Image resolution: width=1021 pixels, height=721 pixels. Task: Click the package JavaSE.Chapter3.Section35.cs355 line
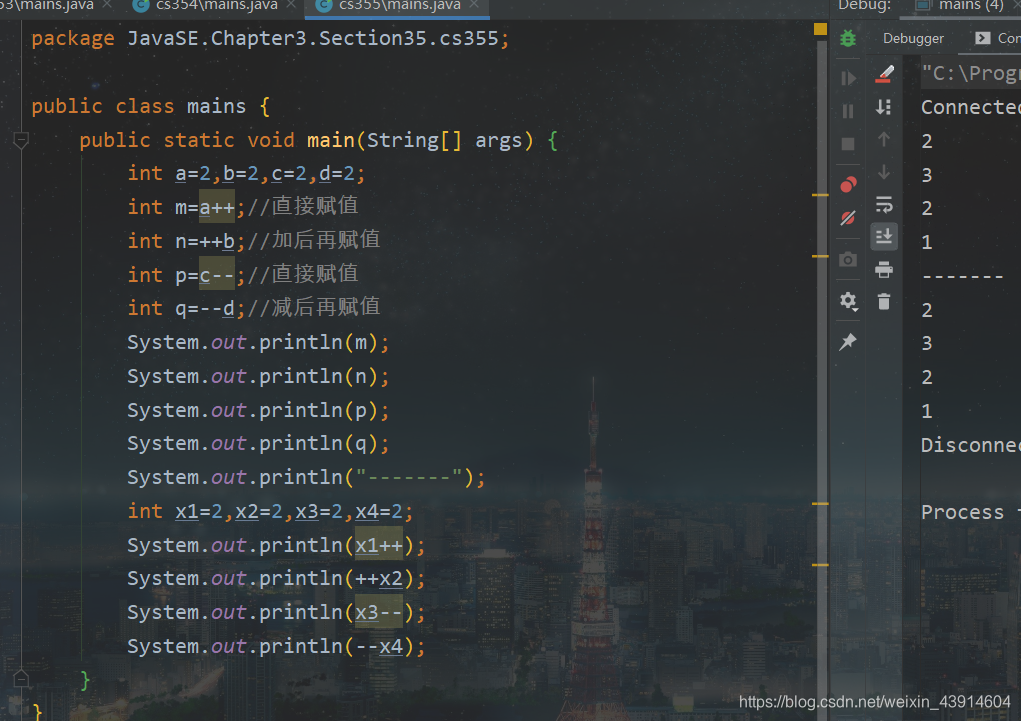coord(270,38)
